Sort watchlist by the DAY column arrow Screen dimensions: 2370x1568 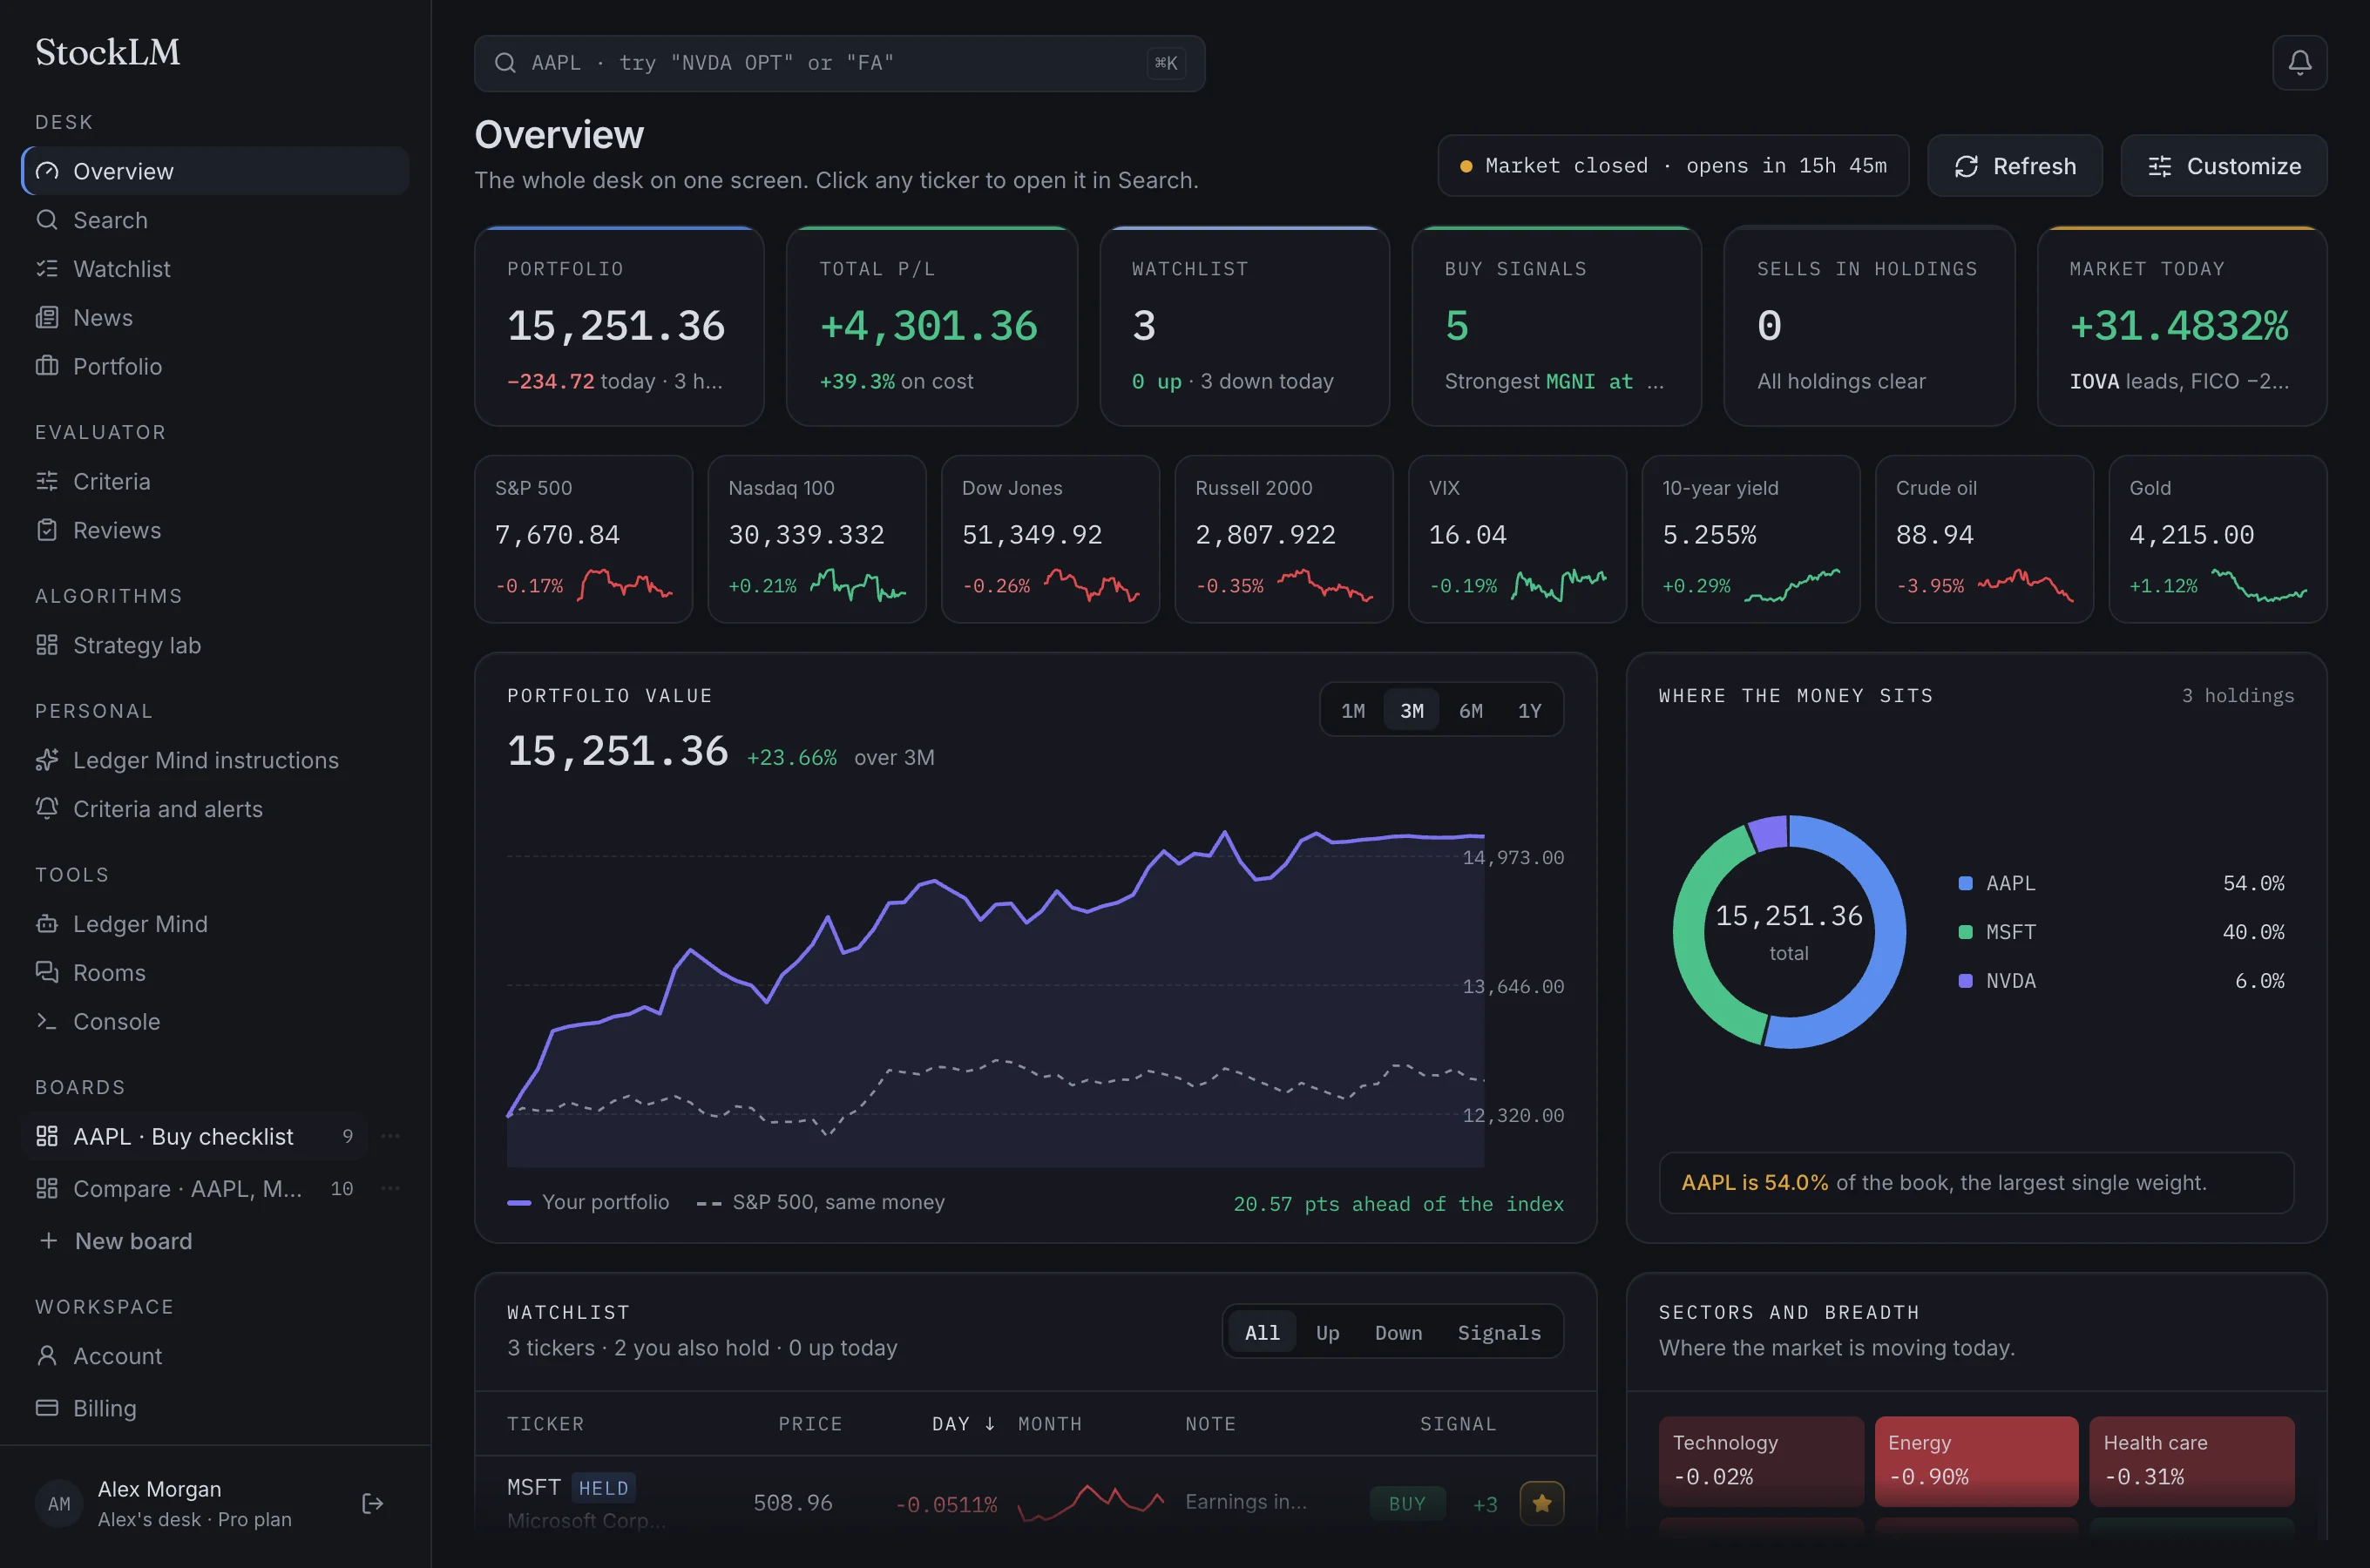pyautogui.click(x=989, y=1423)
